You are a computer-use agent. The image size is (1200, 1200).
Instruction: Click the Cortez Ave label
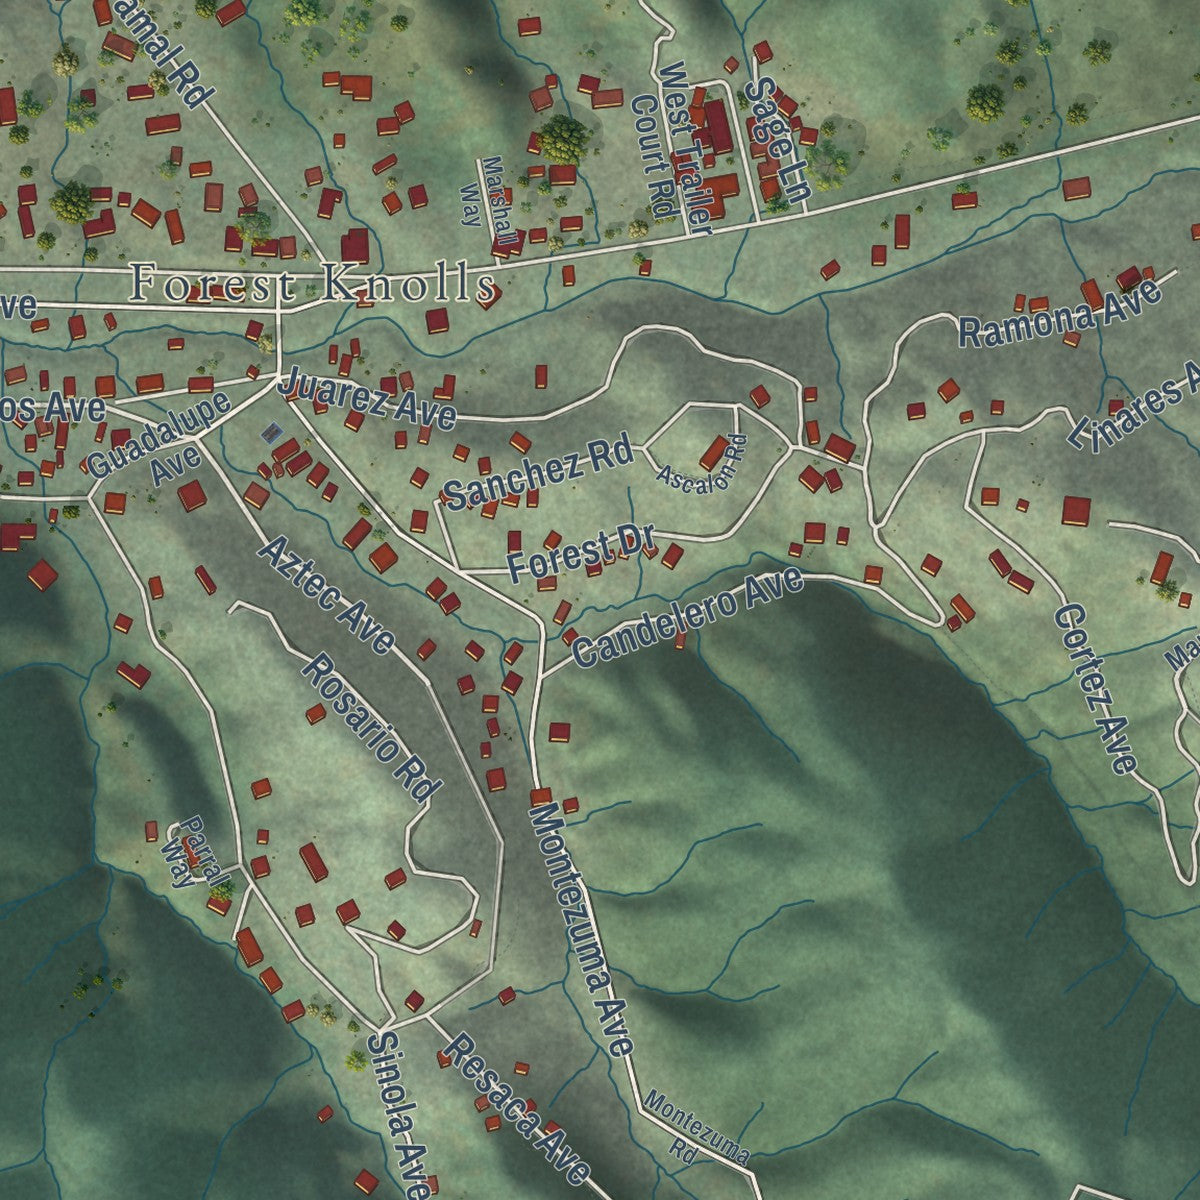coord(1096,689)
